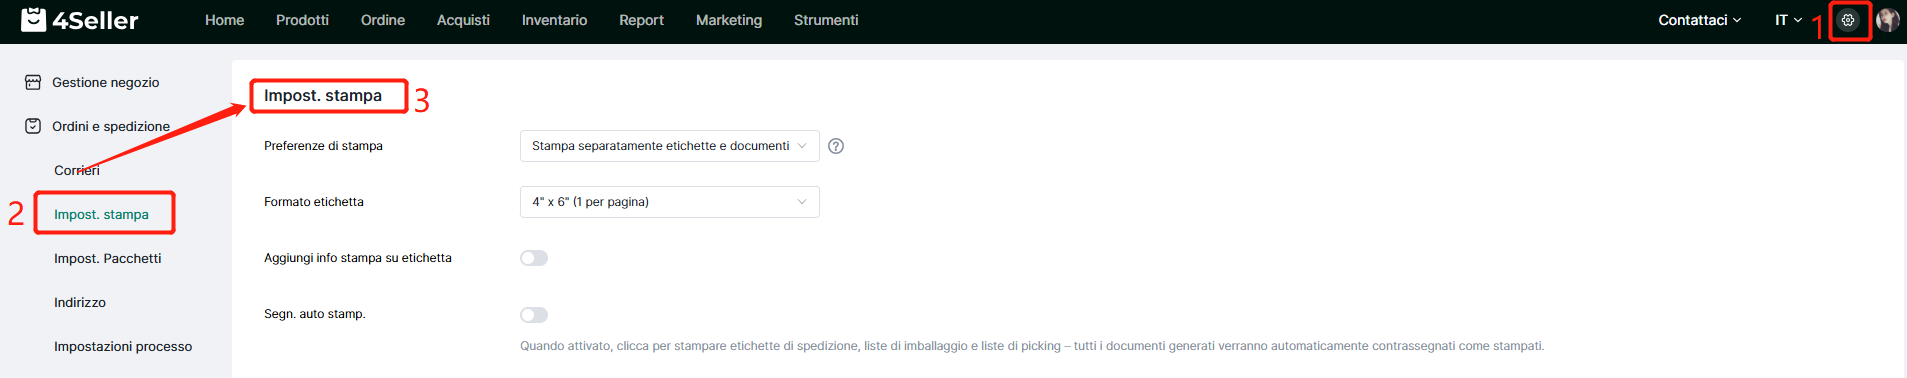Open the user avatar profile menu

pos(1887,20)
